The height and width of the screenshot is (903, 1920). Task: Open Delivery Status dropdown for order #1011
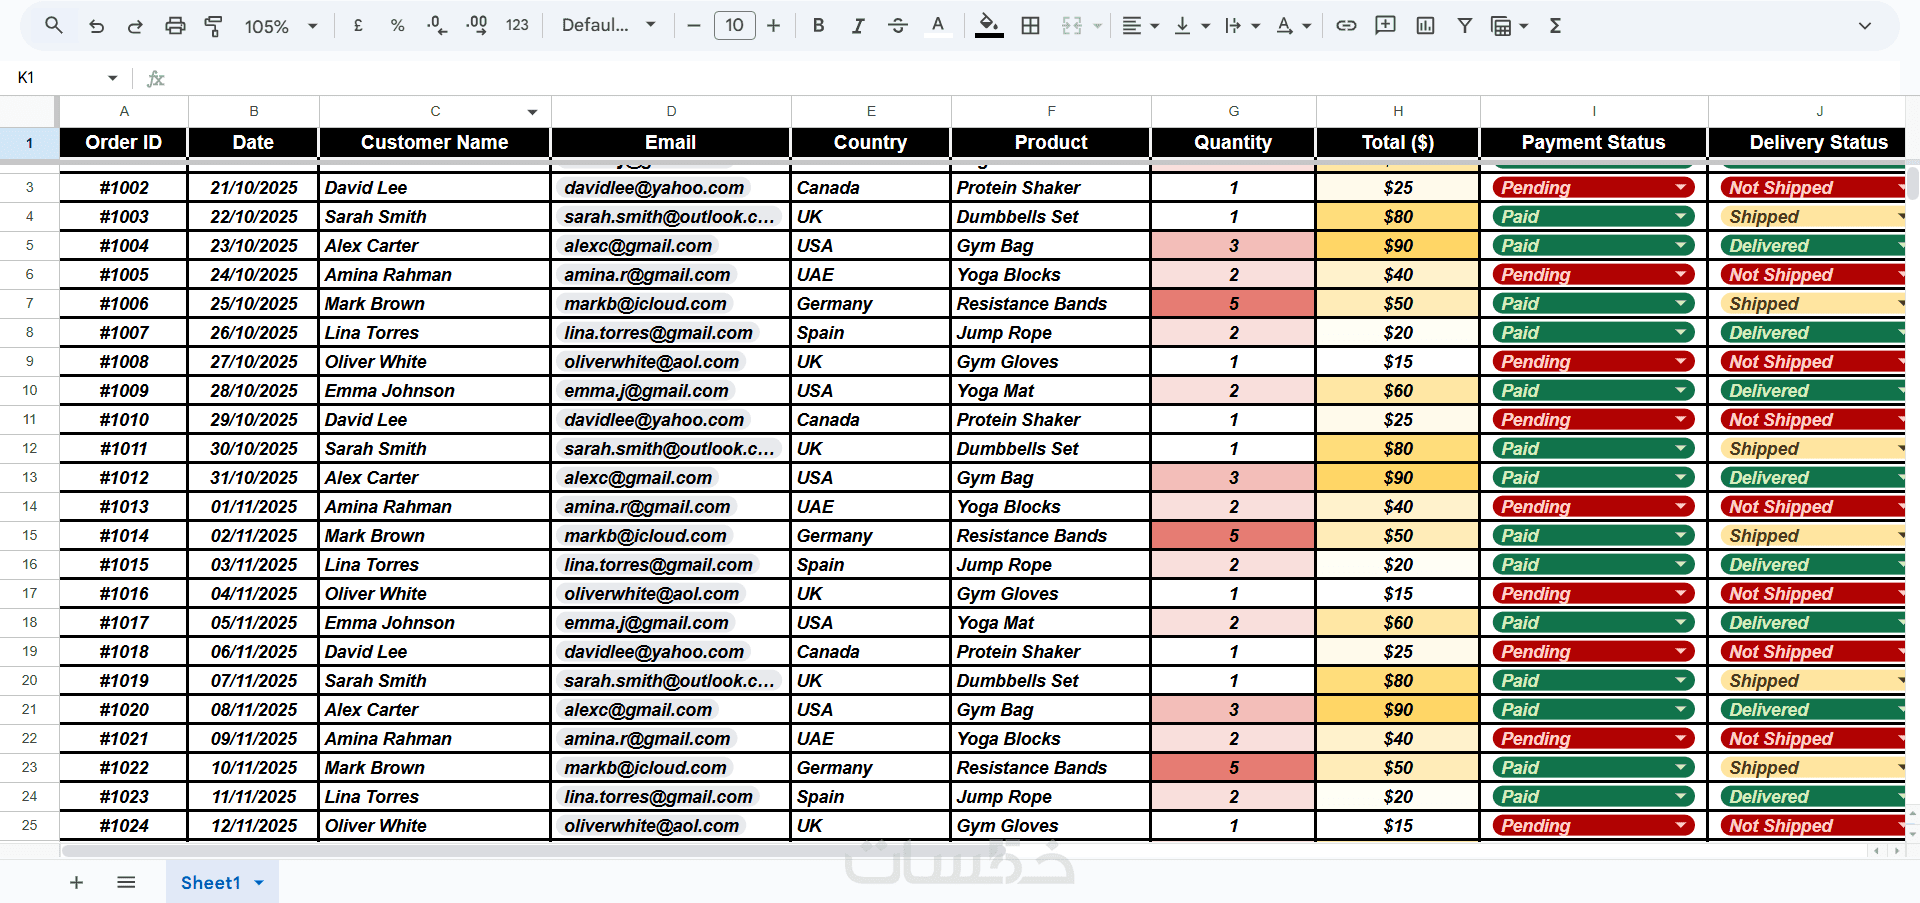click(1900, 449)
